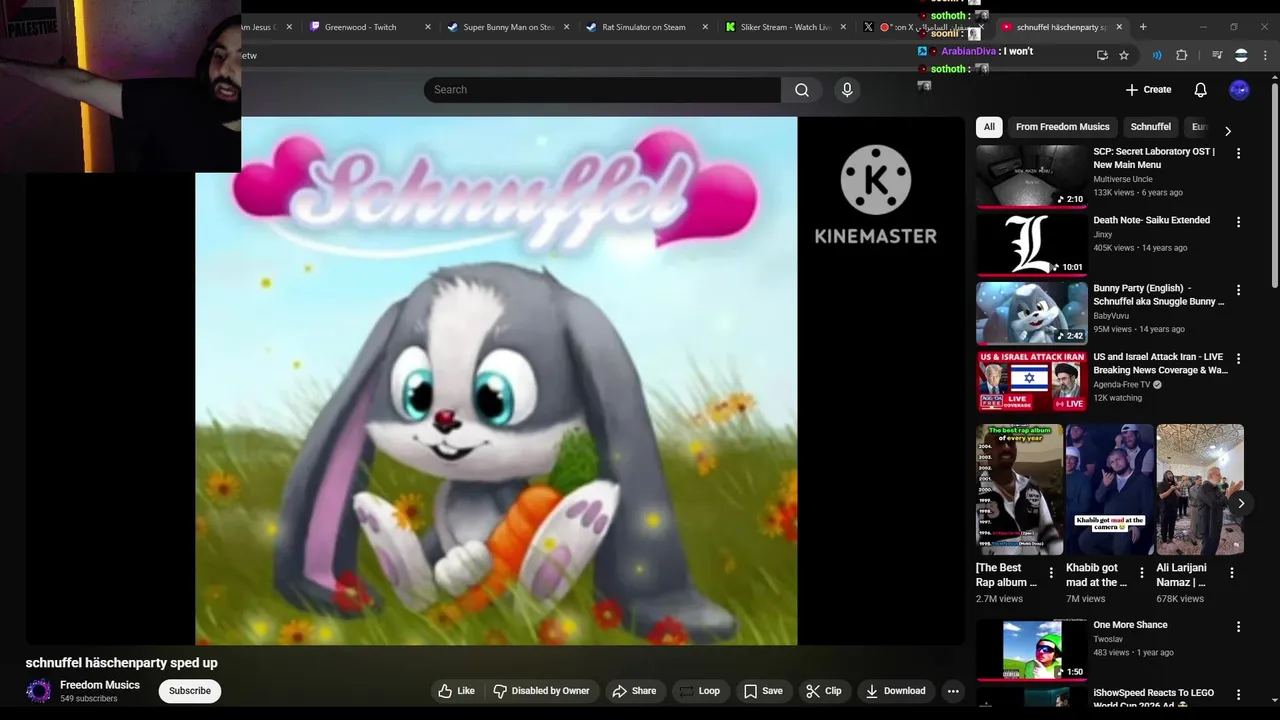Screen dimensions: 1280x720
Task: Click the install app icon in address bar
Action: click(1102, 55)
